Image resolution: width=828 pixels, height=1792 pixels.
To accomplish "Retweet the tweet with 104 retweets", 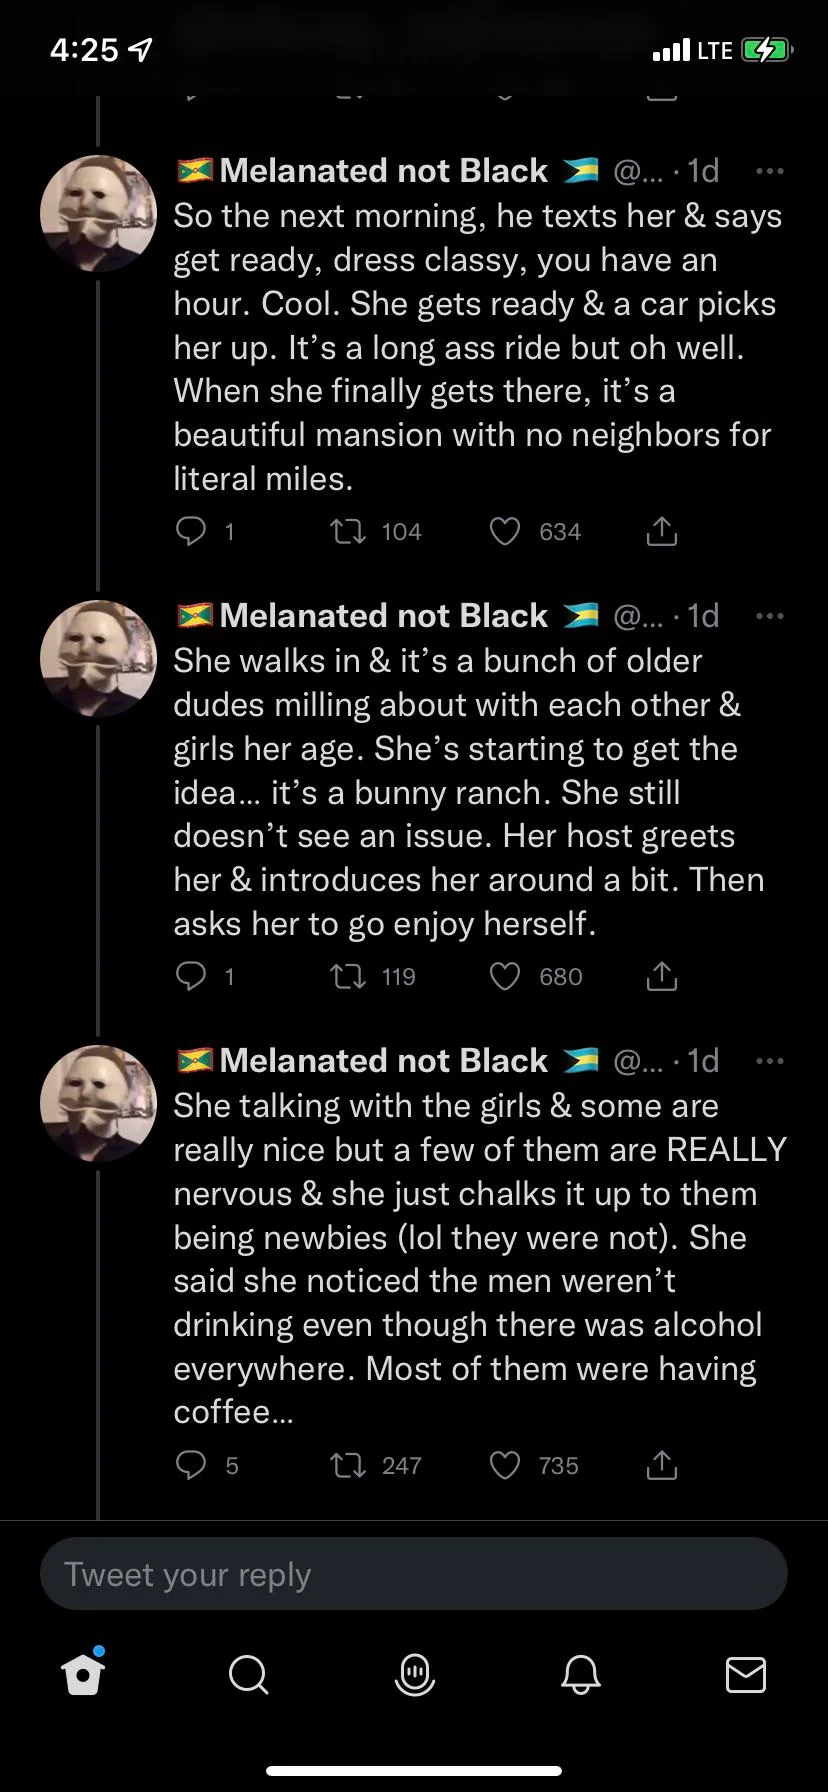I will [x=348, y=531].
